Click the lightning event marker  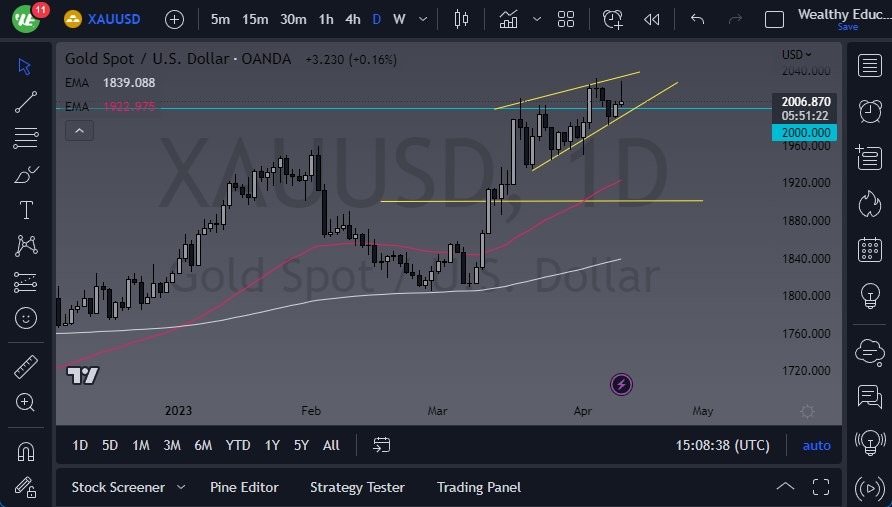click(621, 385)
